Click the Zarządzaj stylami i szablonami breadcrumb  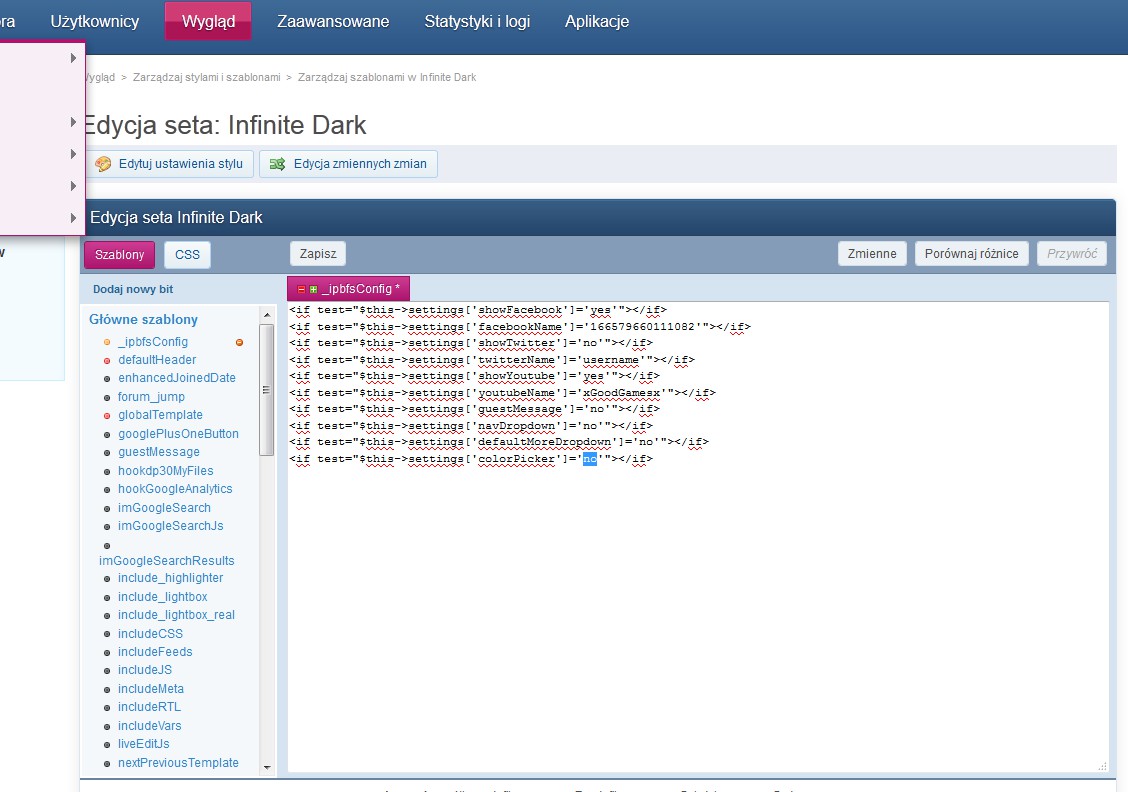coord(207,77)
